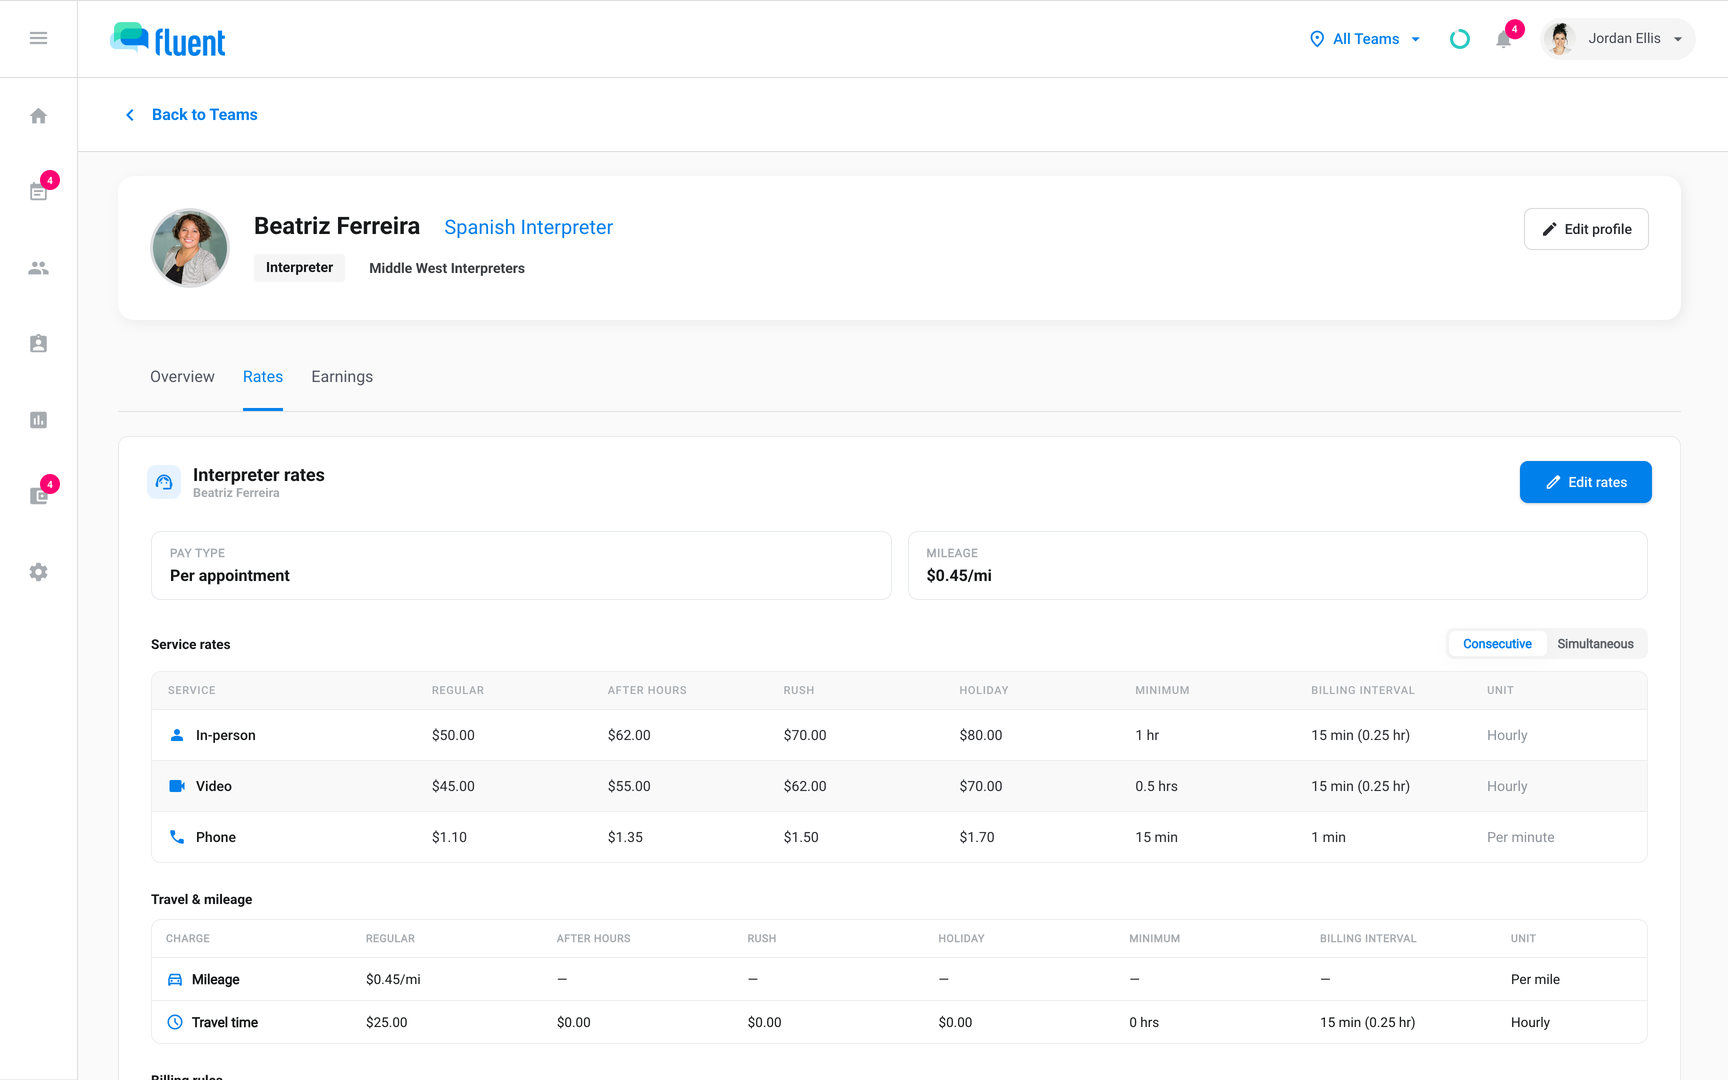The width and height of the screenshot is (1728, 1080).
Task: Click Video minimum 0.5 hrs
Action: pos(1156,786)
